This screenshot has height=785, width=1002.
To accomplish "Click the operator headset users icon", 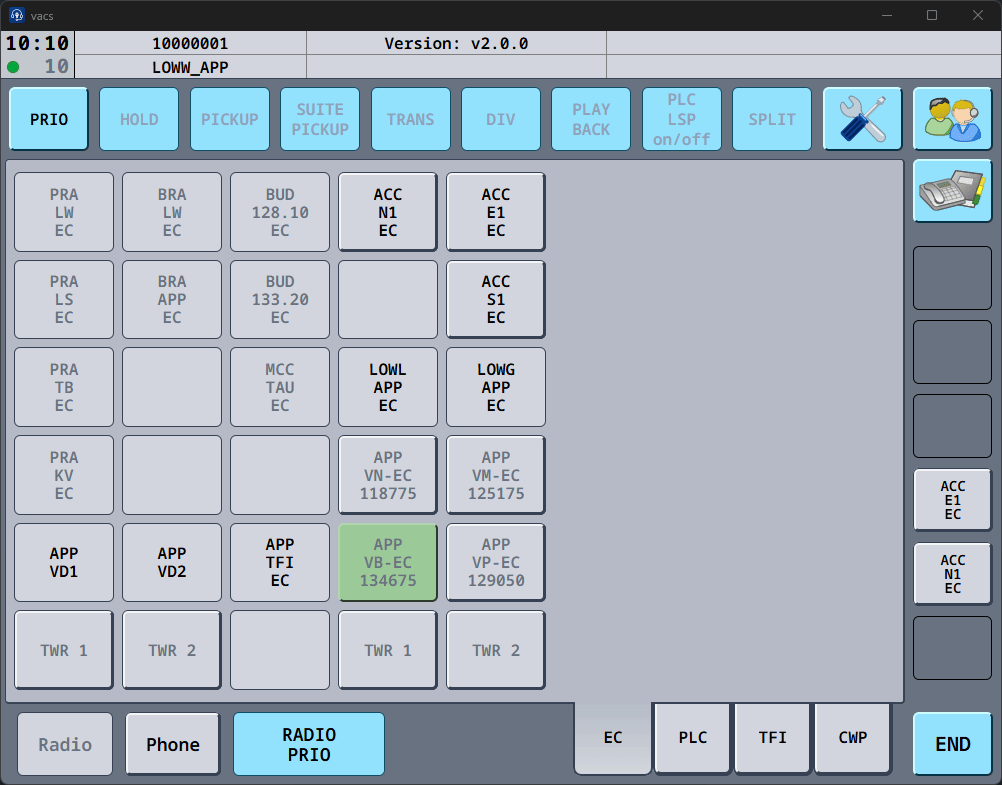I will [952, 119].
